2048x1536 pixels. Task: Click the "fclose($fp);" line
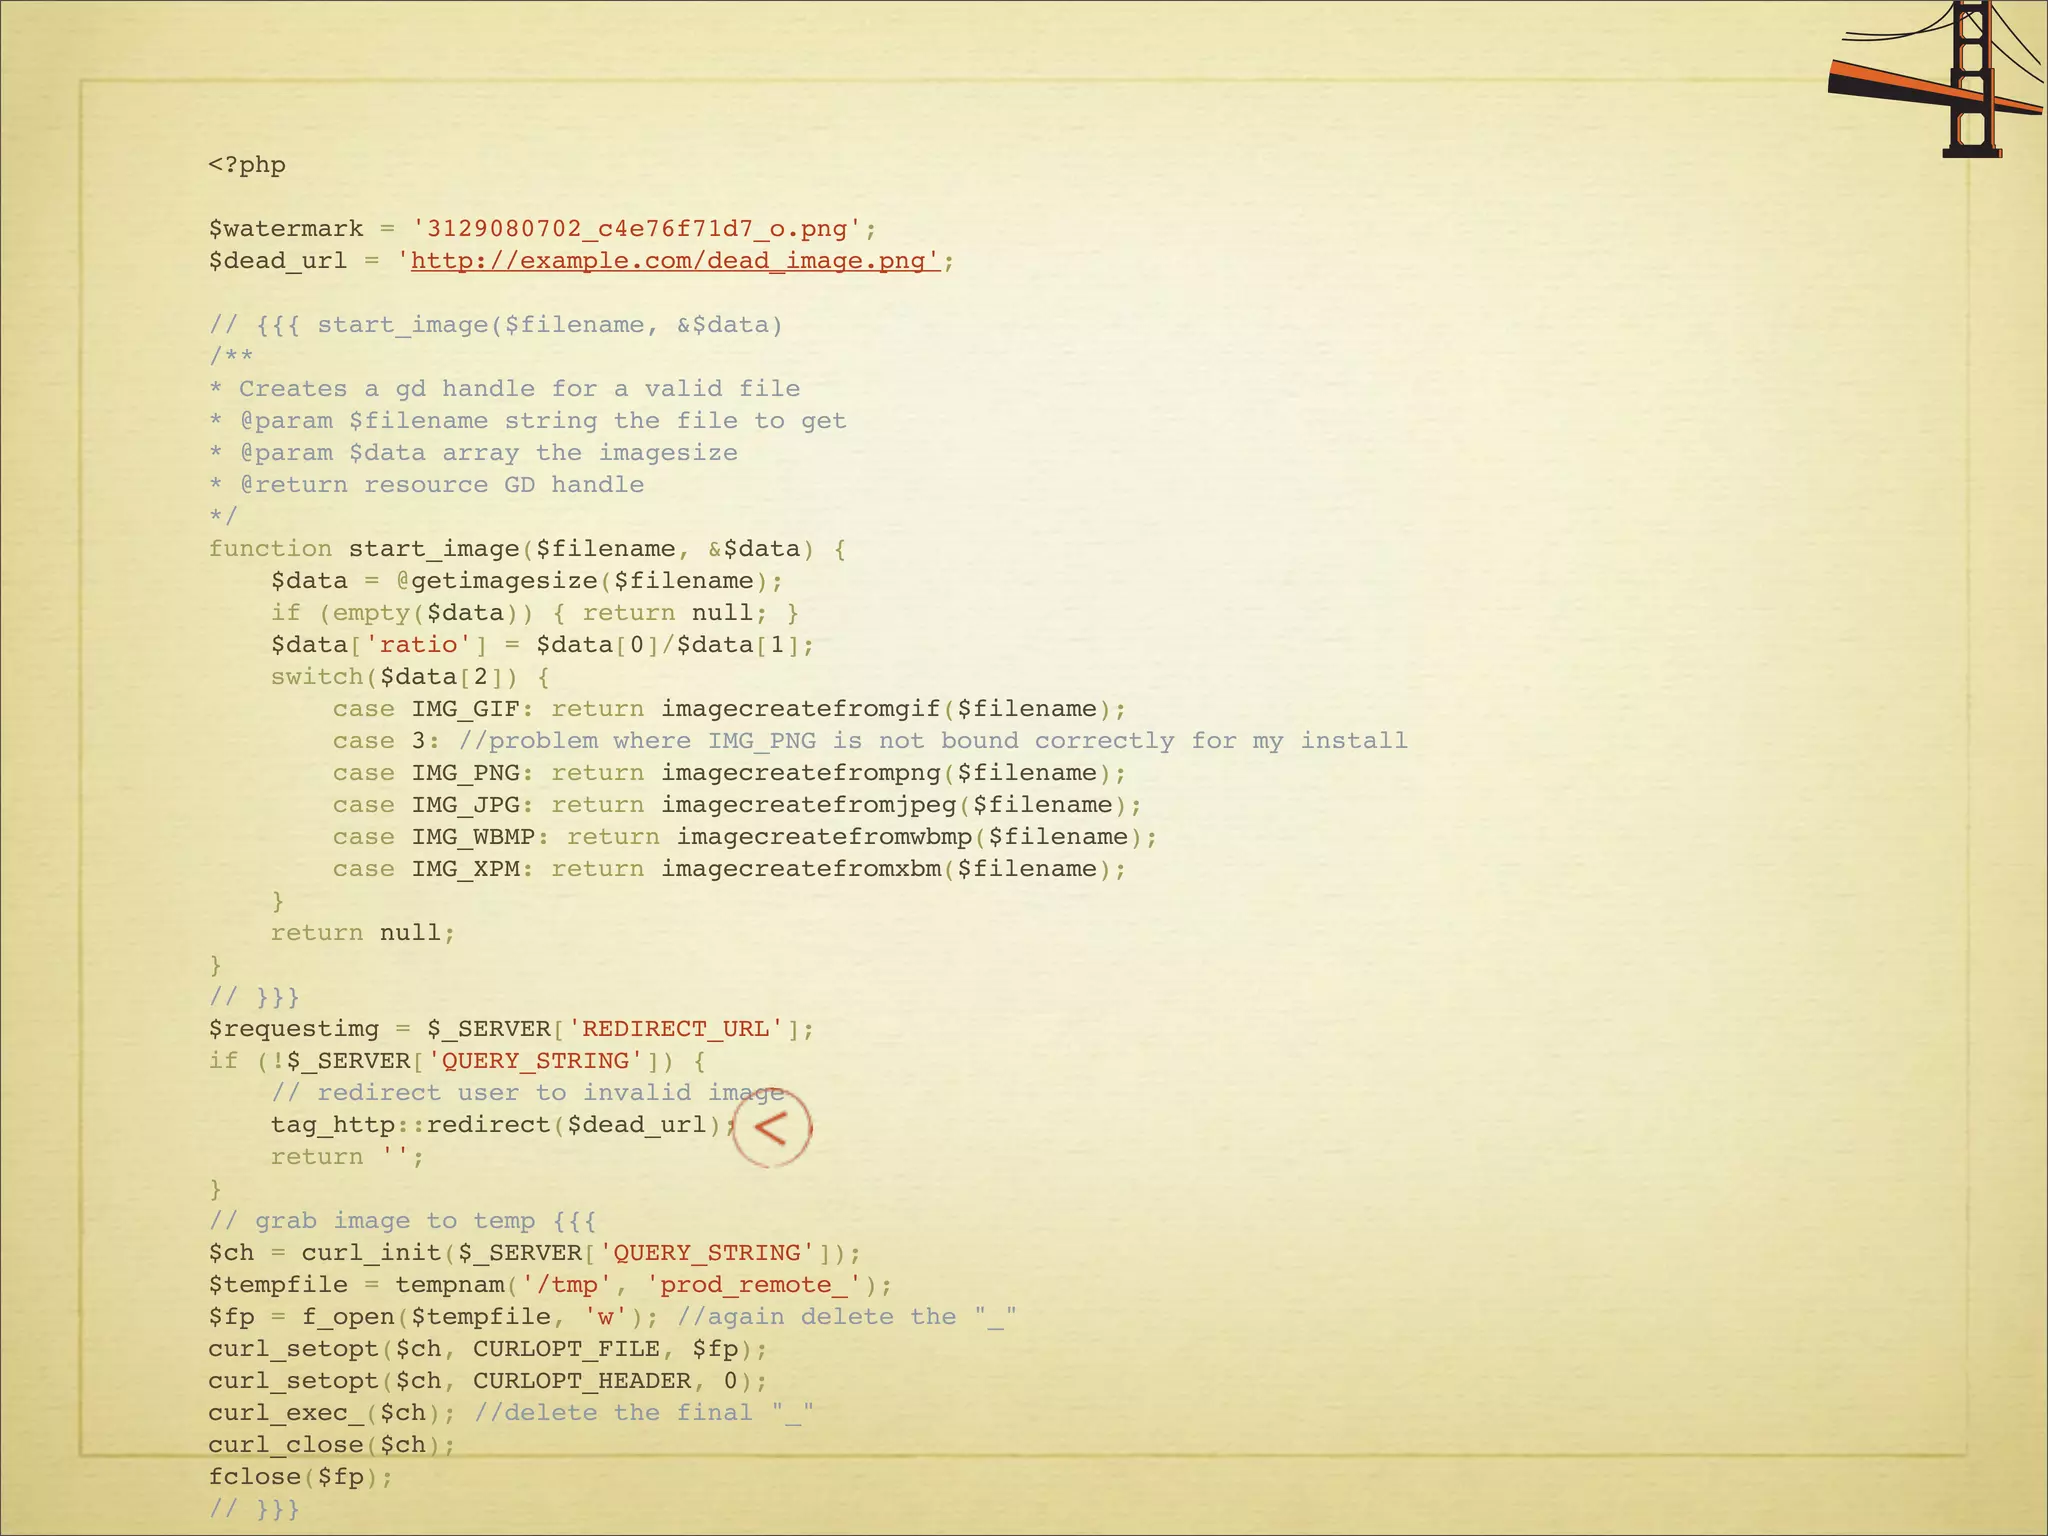pyautogui.click(x=301, y=1477)
